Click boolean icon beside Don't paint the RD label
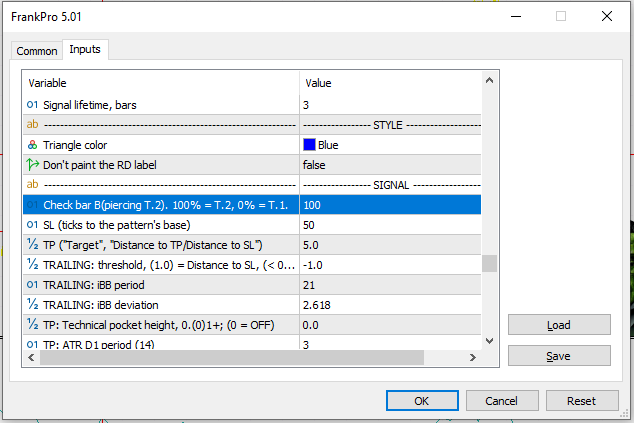This screenshot has width=634, height=423. pyautogui.click(x=32, y=165)
